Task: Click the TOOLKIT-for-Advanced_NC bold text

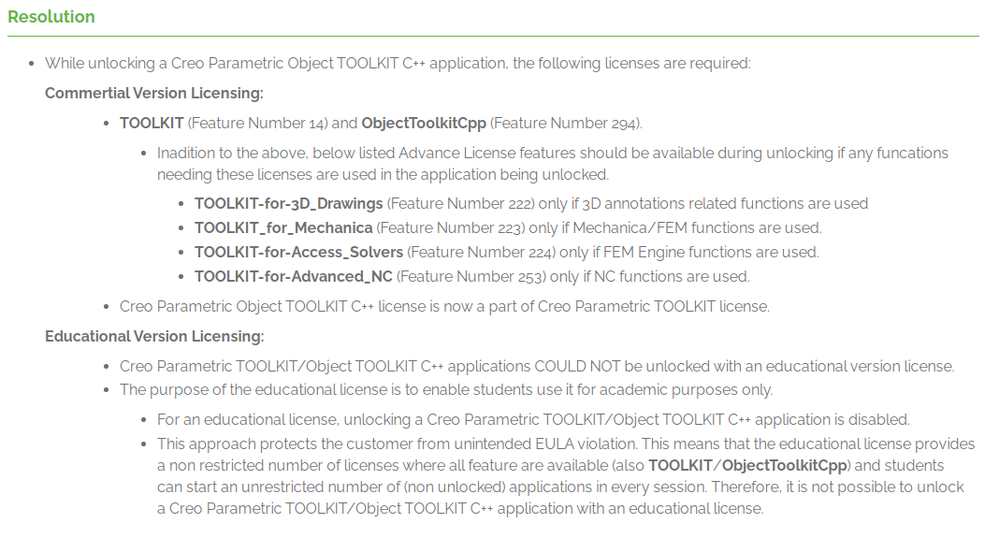Action: point(294,276)
